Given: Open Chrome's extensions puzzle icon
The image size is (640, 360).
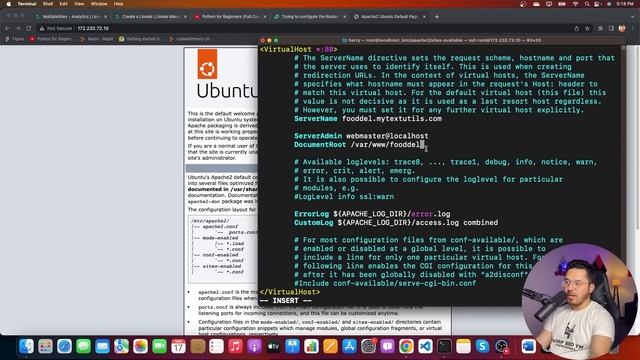Looking at the screenshot, I should (x=600, y=28).
